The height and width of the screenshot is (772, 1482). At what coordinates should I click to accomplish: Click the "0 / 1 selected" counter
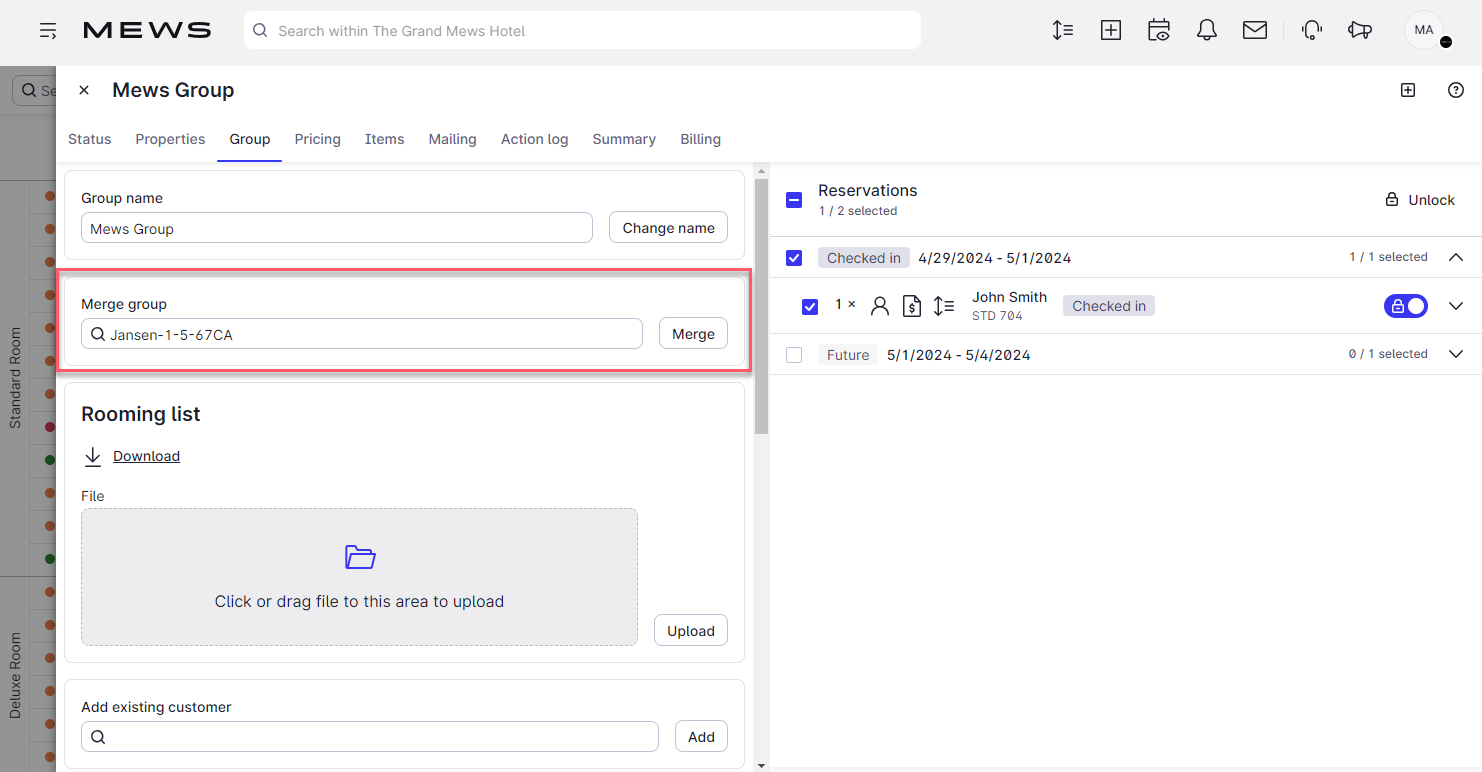[x=1388, y=354]
